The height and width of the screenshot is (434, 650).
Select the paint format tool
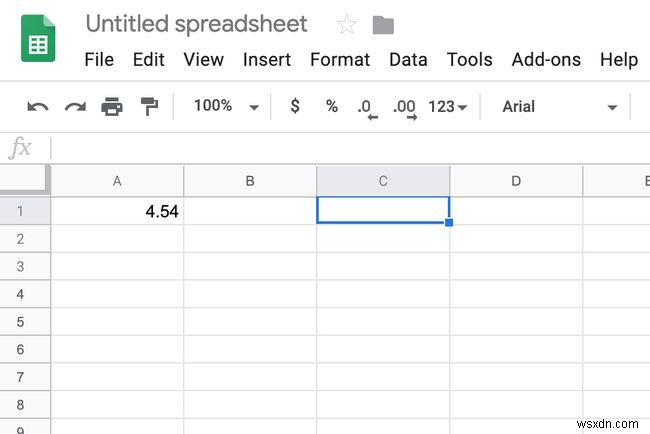coord(149,106)
